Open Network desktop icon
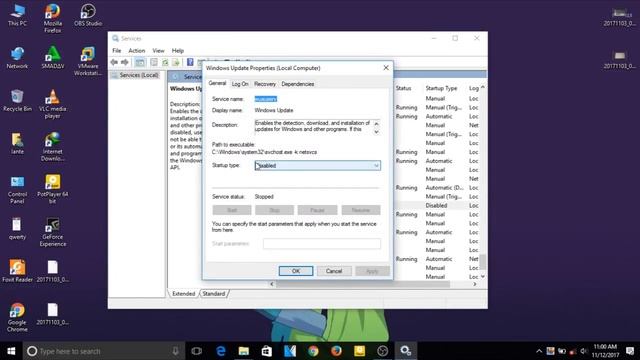640x360 pixels. 17,58
